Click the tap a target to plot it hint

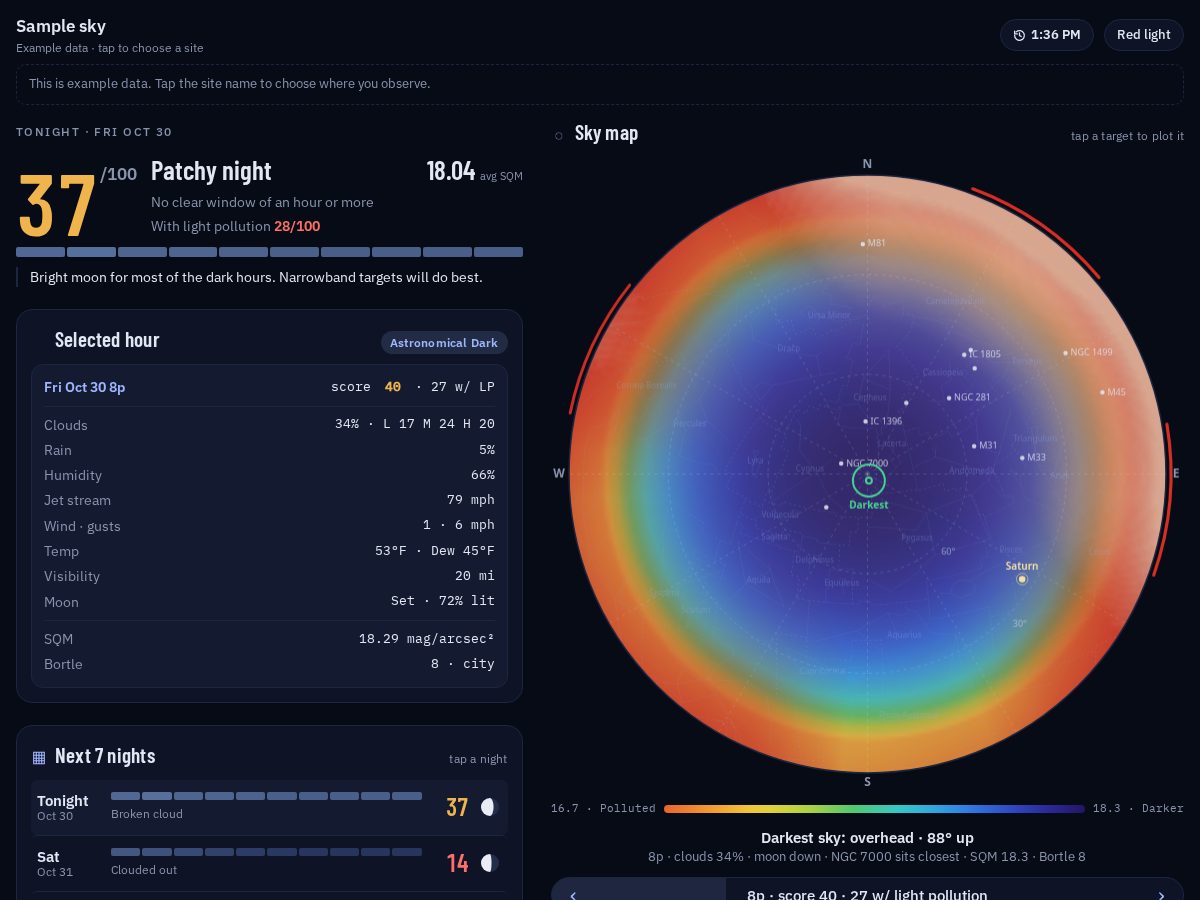point(1127,136)
